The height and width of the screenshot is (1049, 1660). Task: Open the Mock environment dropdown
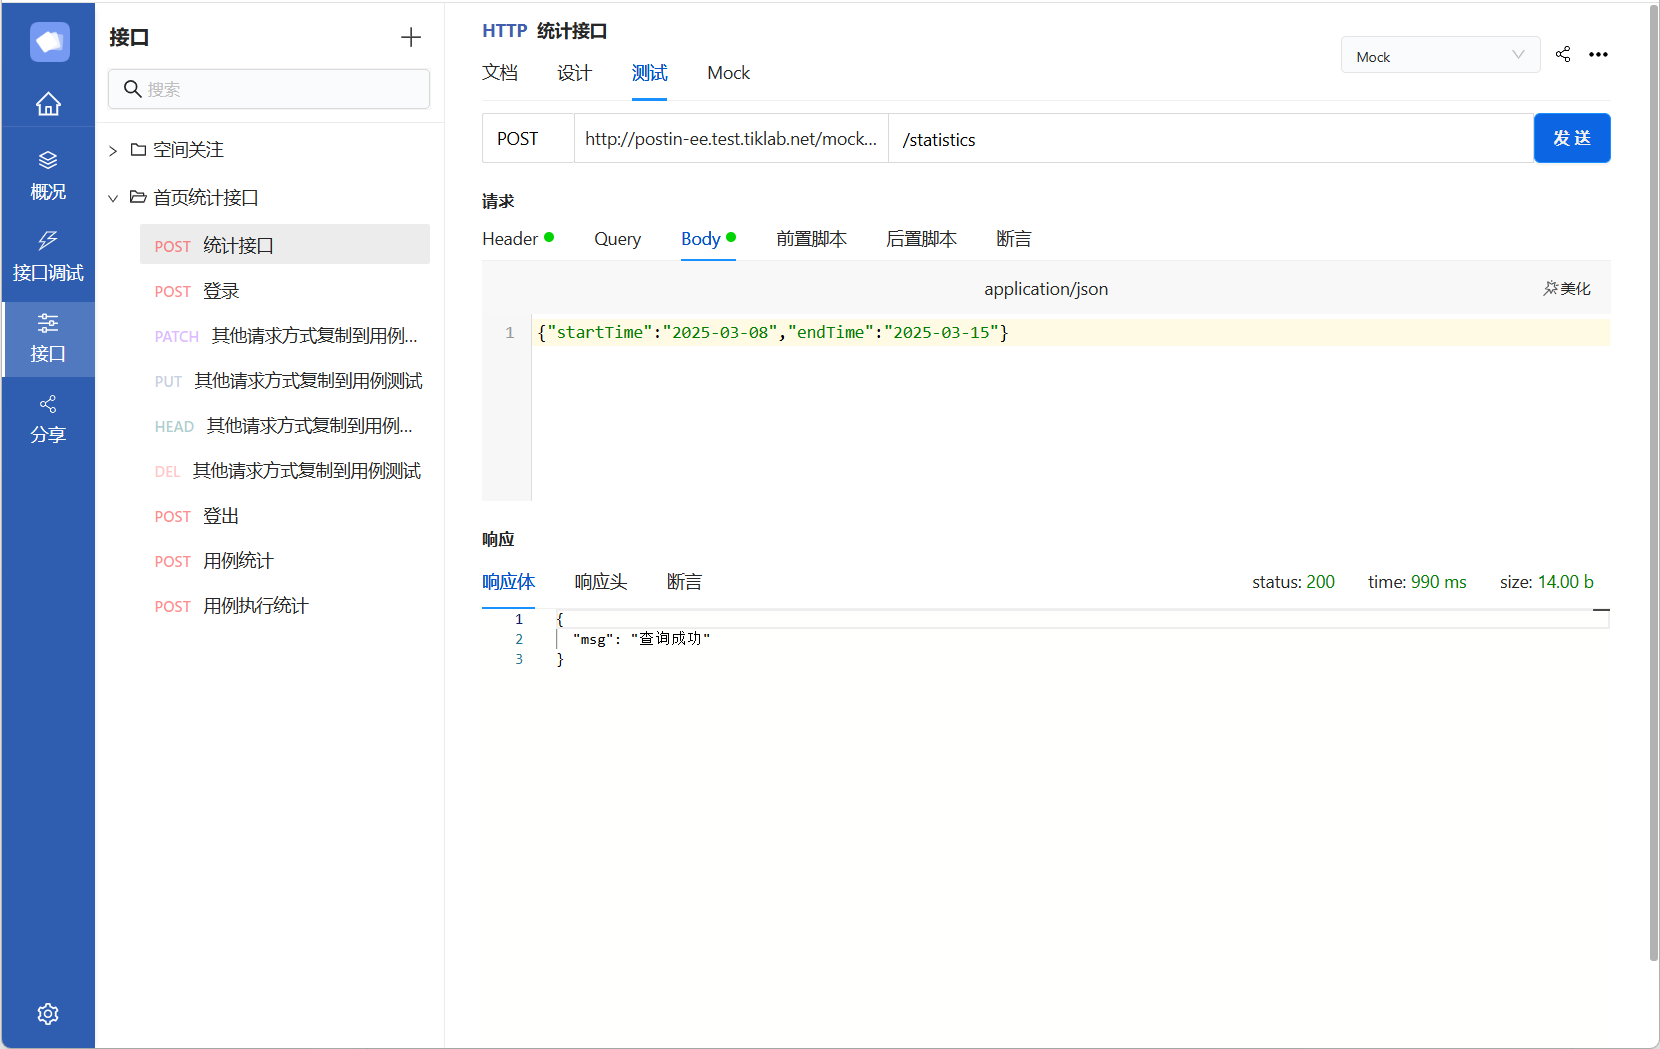click(x=1440, y=56)
